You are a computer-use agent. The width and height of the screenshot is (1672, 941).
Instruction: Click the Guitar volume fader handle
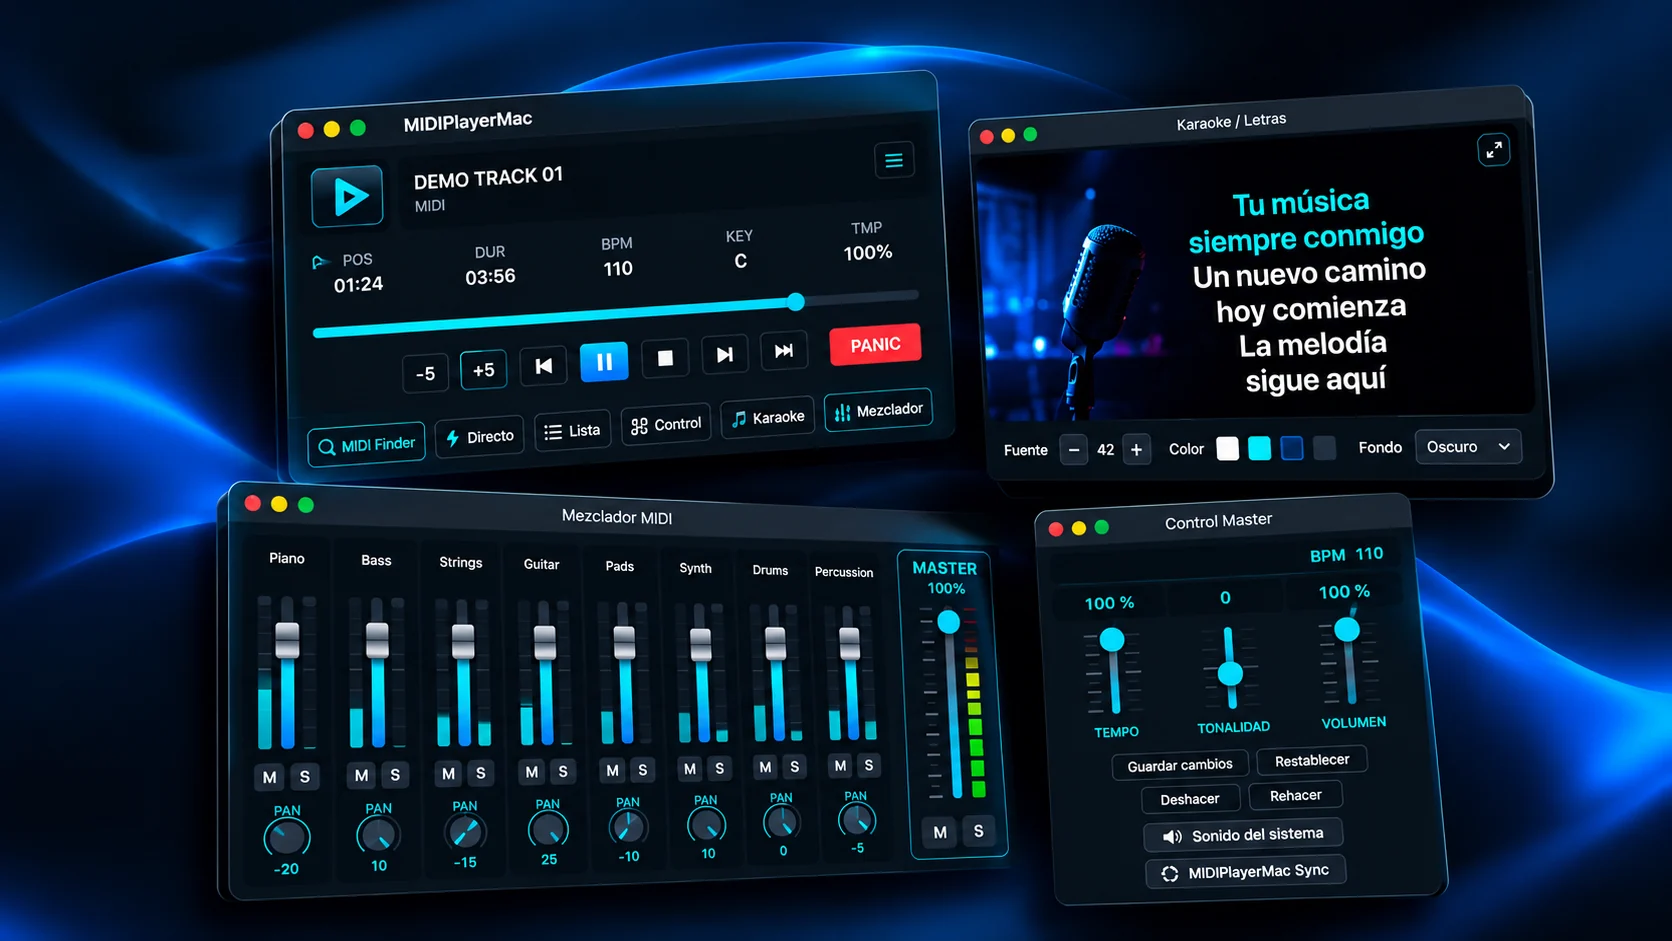tap(545, 642)
